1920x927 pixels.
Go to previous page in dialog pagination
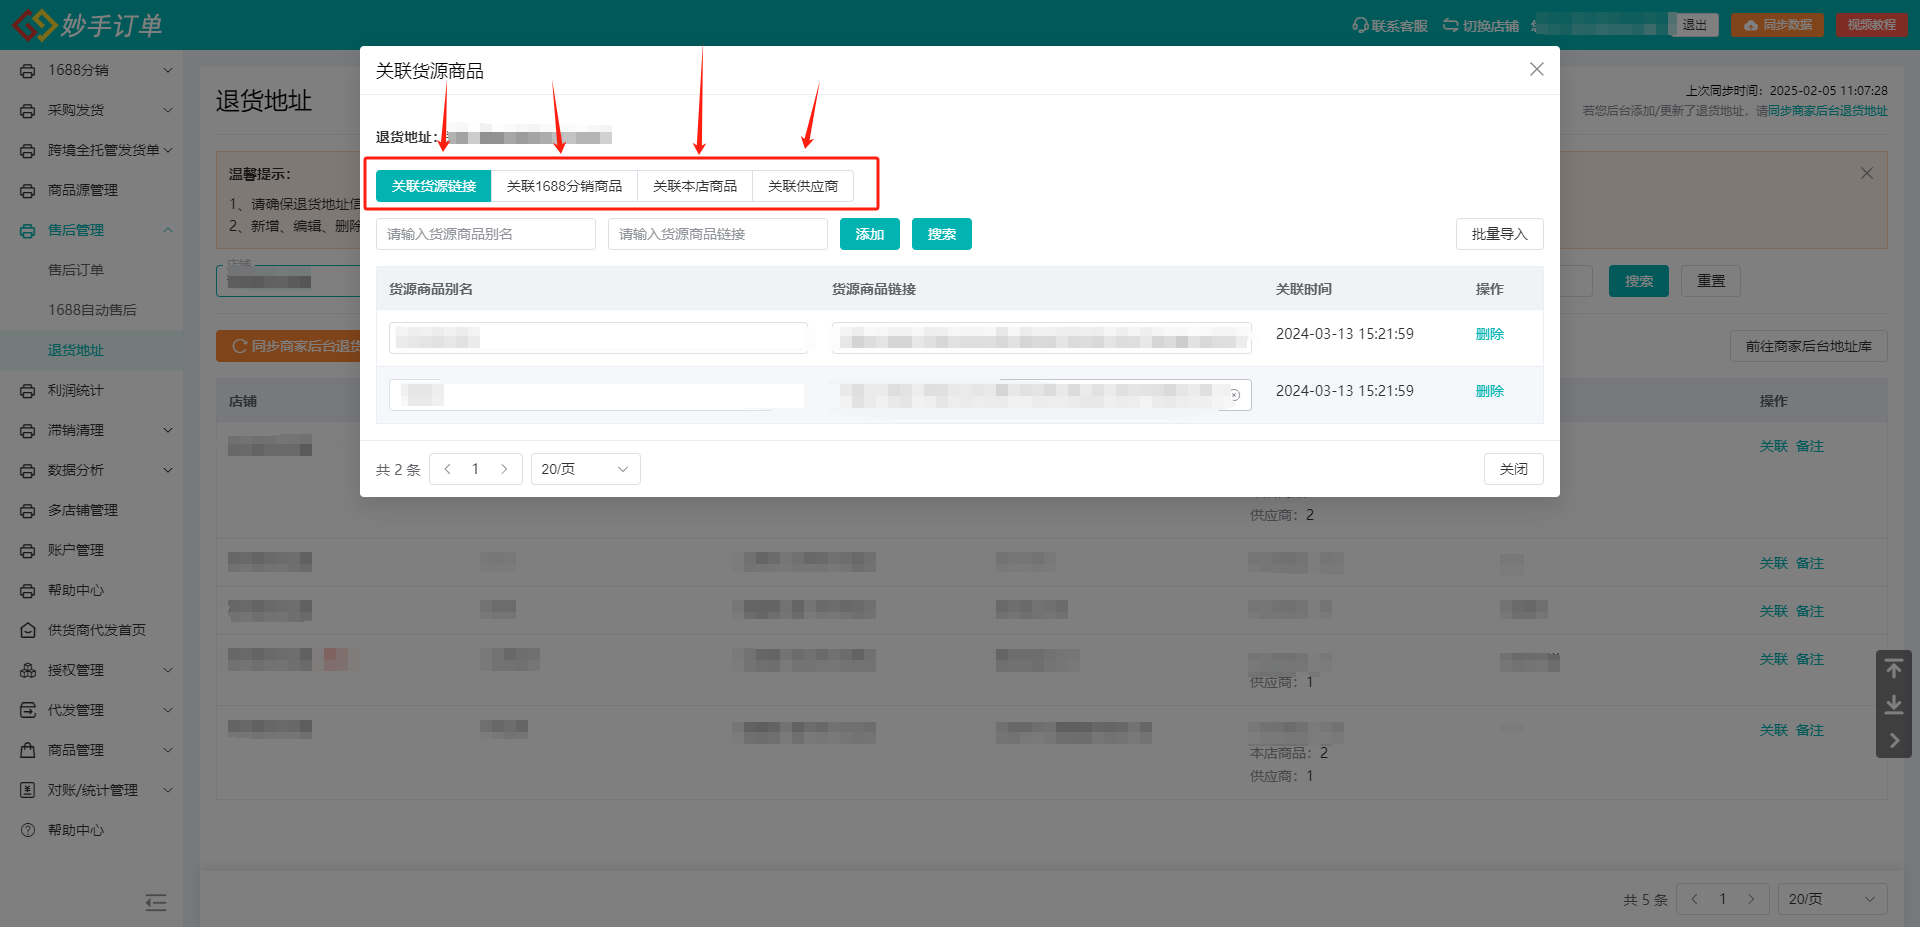tap(448, 469)
